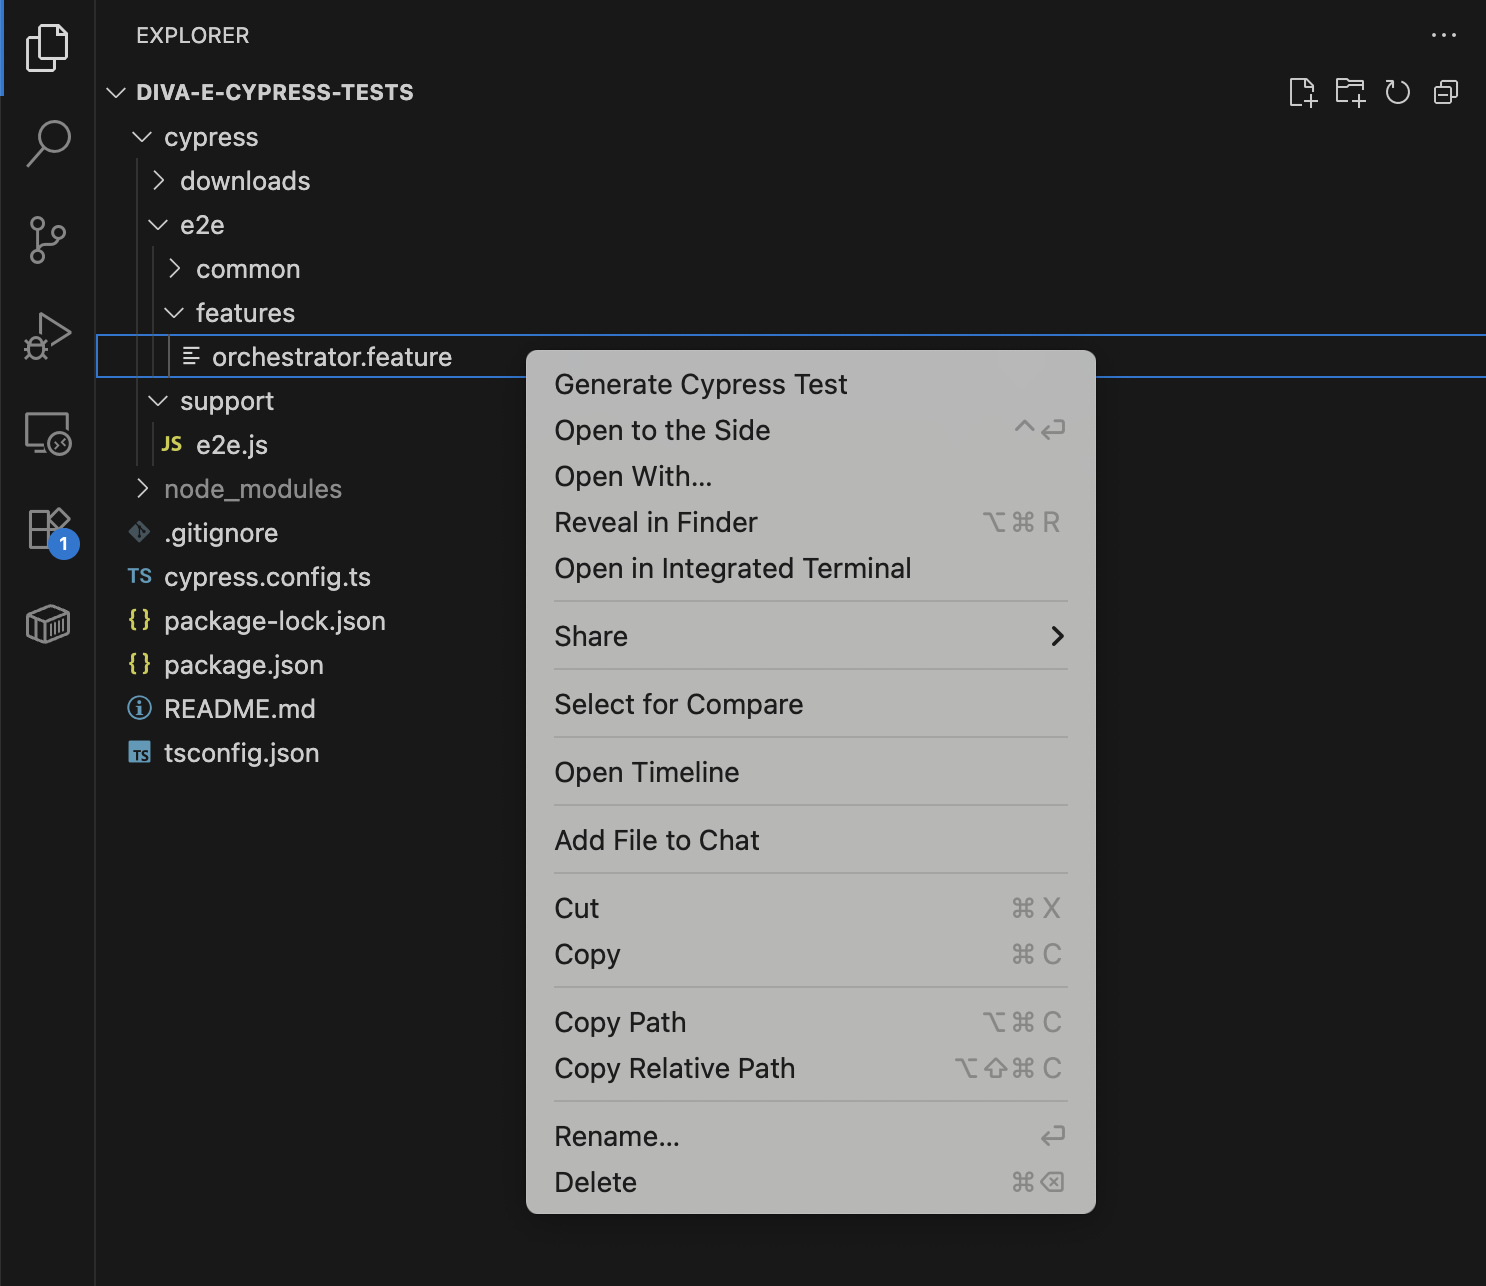This screenshot has width=1486, height=1286.
Task: Expand the common folder
Action: click(248, 269)
